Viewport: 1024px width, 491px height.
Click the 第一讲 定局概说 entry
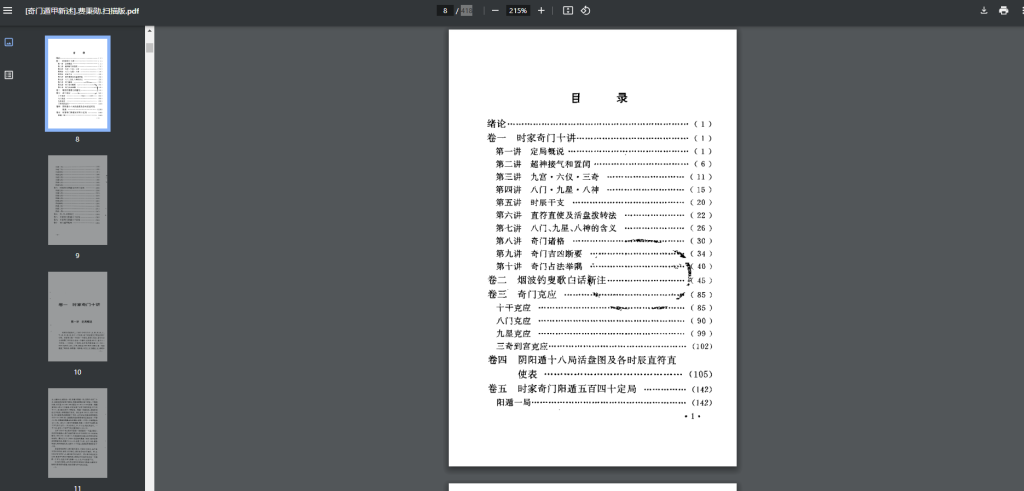pyautogui.click(x=603, y=151)
